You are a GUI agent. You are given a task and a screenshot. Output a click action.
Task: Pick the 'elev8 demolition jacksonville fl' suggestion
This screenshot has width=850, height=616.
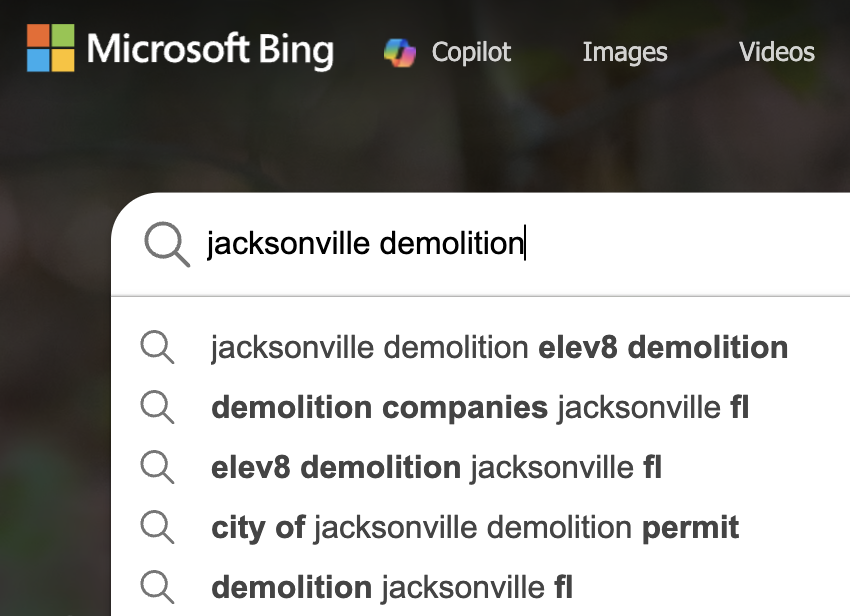[x=436, y=467]
